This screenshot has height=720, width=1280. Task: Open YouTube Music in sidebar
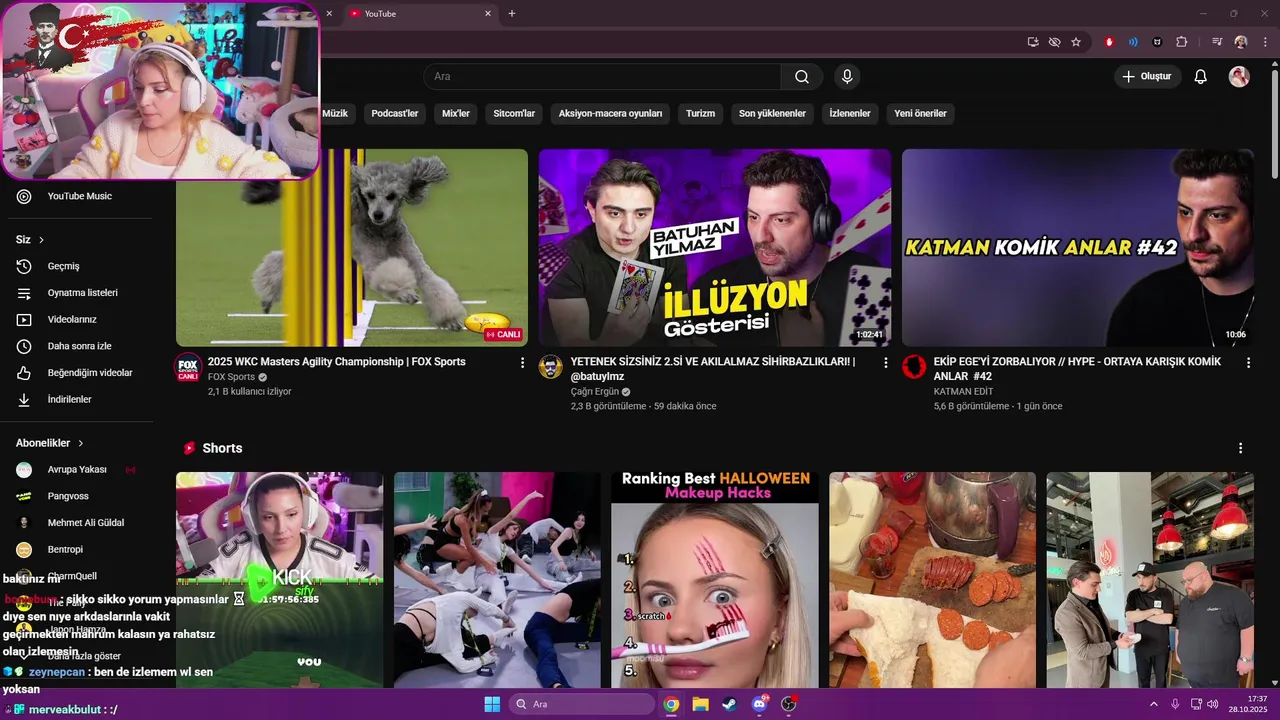click(78, 196)
